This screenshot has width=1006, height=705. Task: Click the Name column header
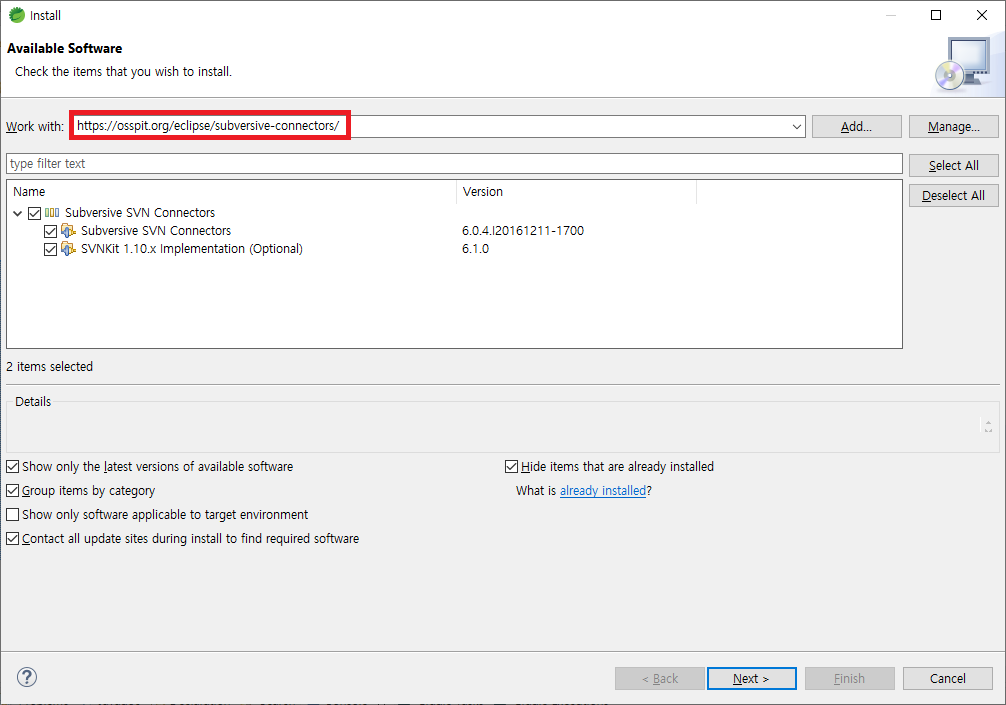[232, 191]
